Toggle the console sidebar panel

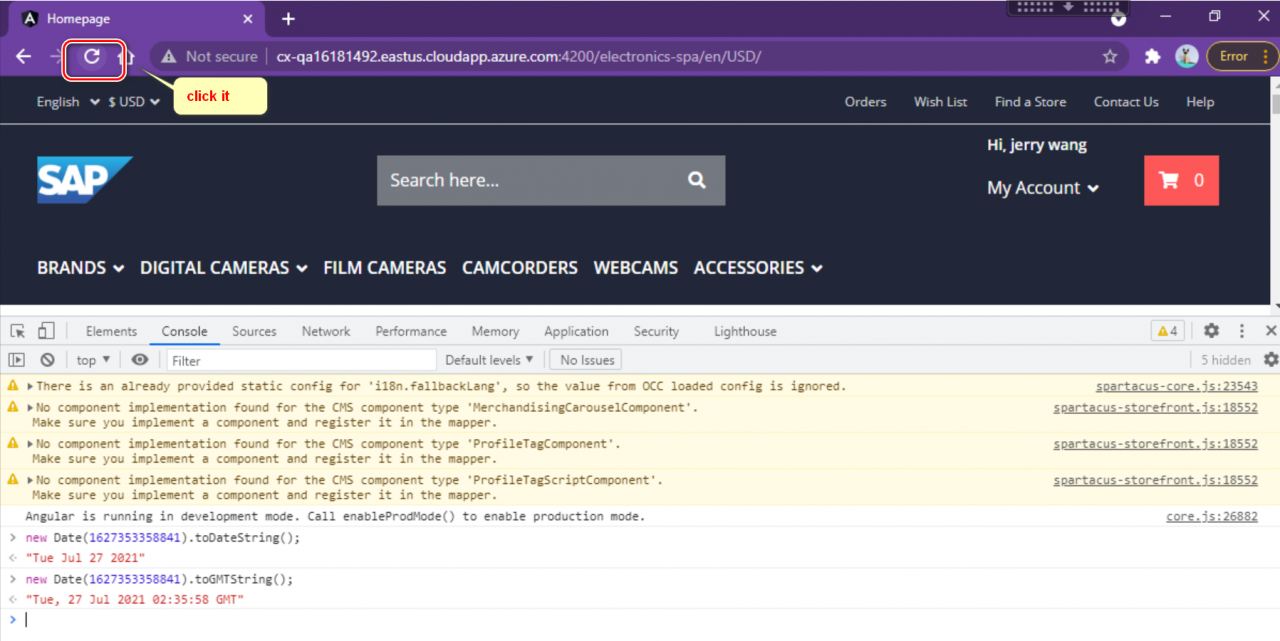(x=17, y=360)
